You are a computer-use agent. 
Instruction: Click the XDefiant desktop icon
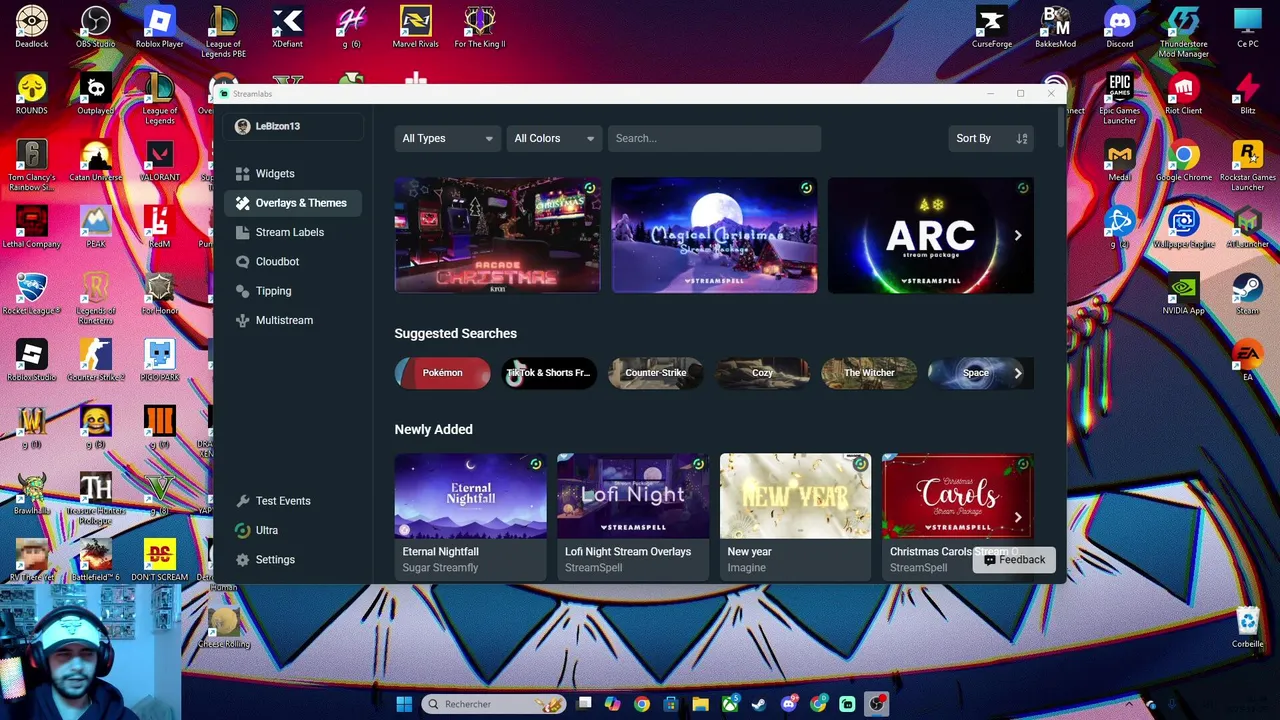click(288, 27)
